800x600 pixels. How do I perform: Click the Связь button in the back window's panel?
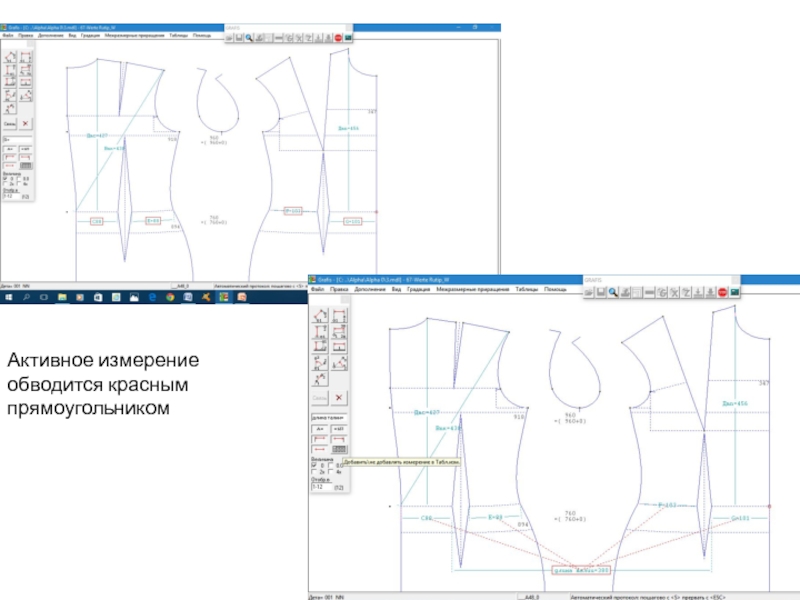point(10,123)
